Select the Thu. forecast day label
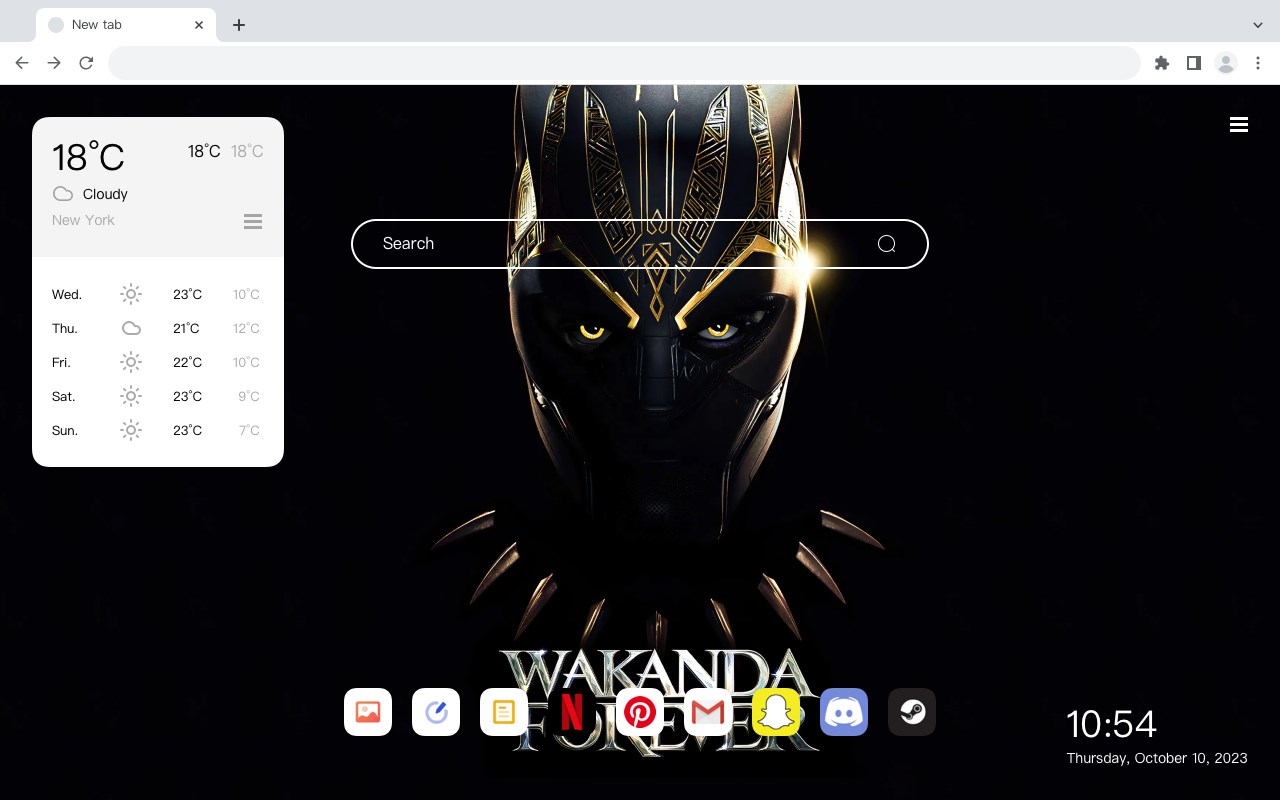The image size is (1280, 800). 65,328
